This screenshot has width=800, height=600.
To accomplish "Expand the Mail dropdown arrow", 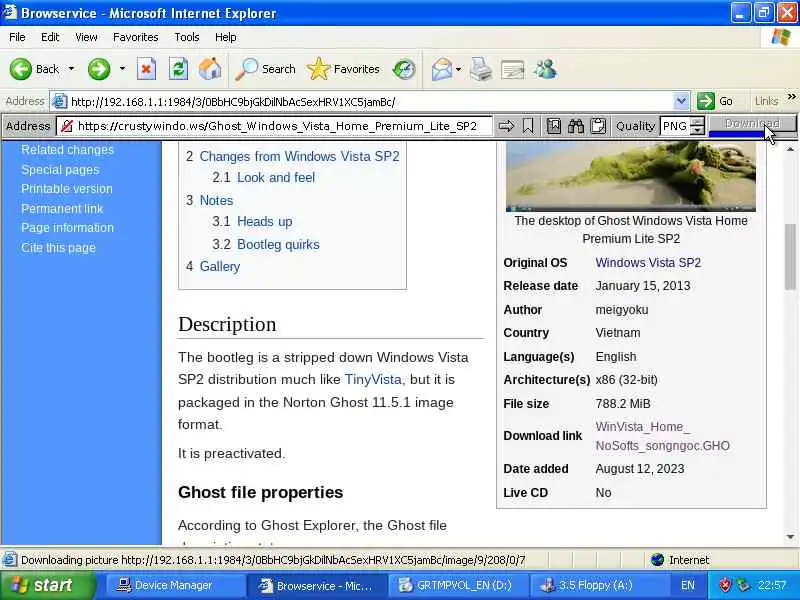I will 458,69.
